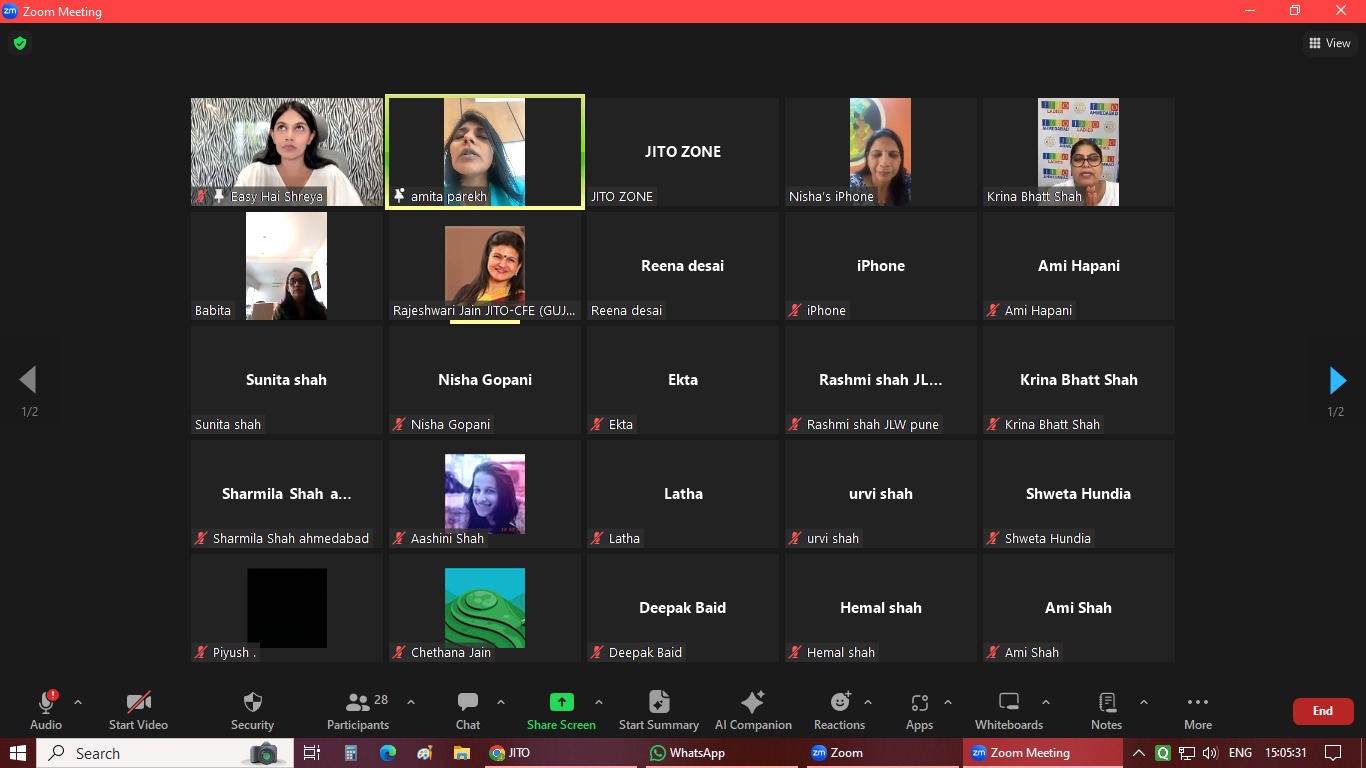Select the Easy Hai Shreya video tile
Screen dimensions: 1366x768
pyautogui.click(x=287, y=152)
